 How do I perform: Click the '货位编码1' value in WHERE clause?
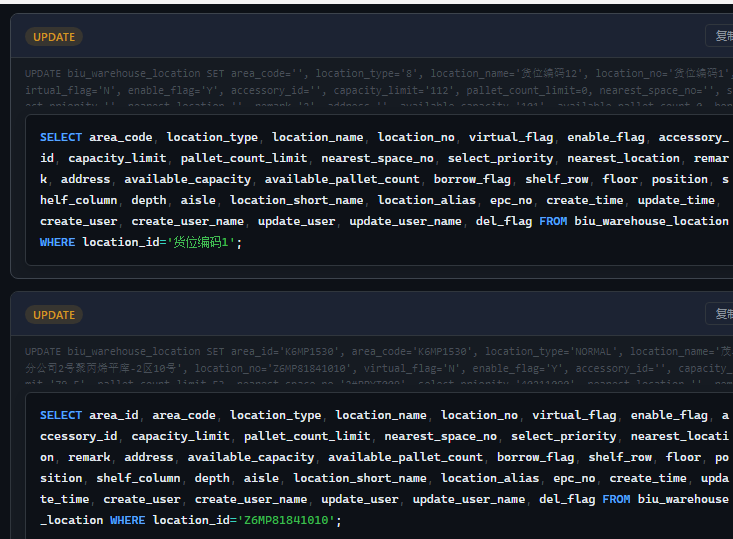point(205,242)
